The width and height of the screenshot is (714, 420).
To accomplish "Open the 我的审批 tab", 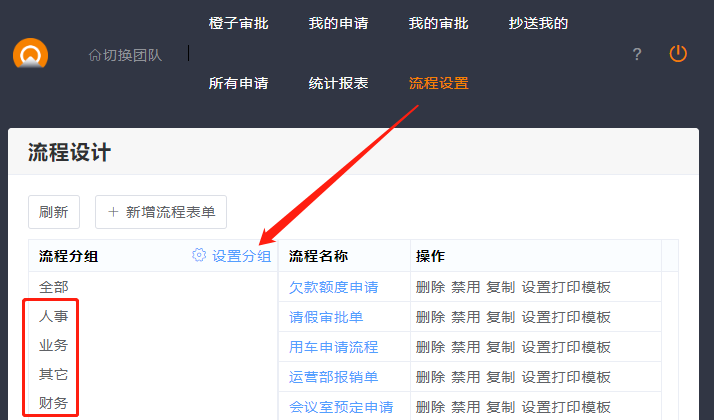I will (x=438, y=23).
